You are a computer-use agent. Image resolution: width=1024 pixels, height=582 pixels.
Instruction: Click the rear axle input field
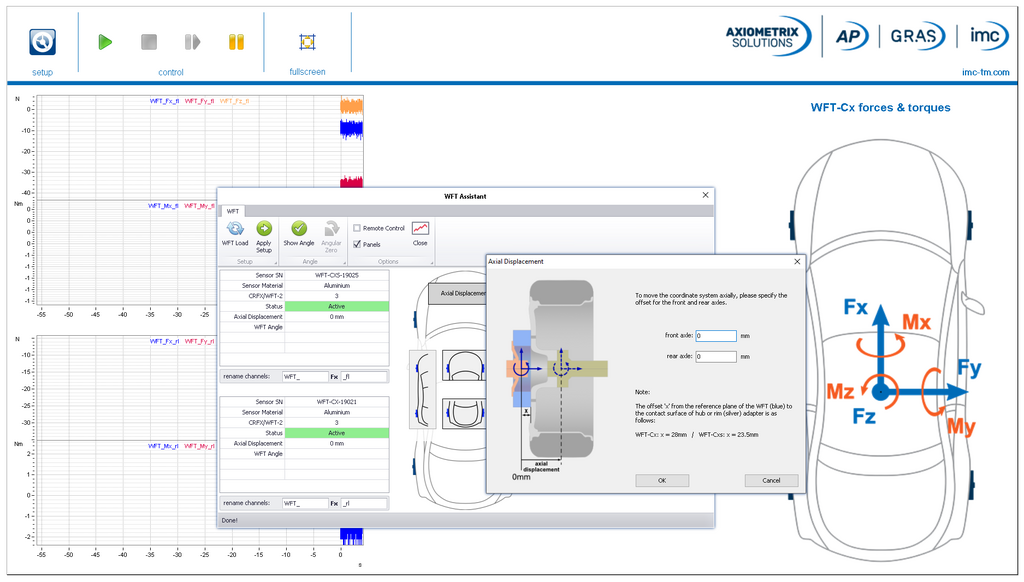[716, 357]
